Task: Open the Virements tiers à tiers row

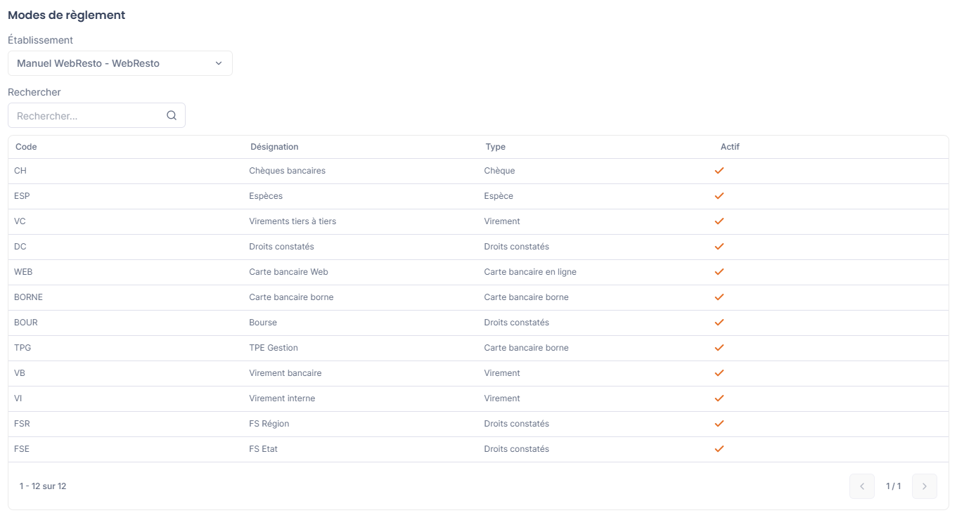Action: coord(478,221)
